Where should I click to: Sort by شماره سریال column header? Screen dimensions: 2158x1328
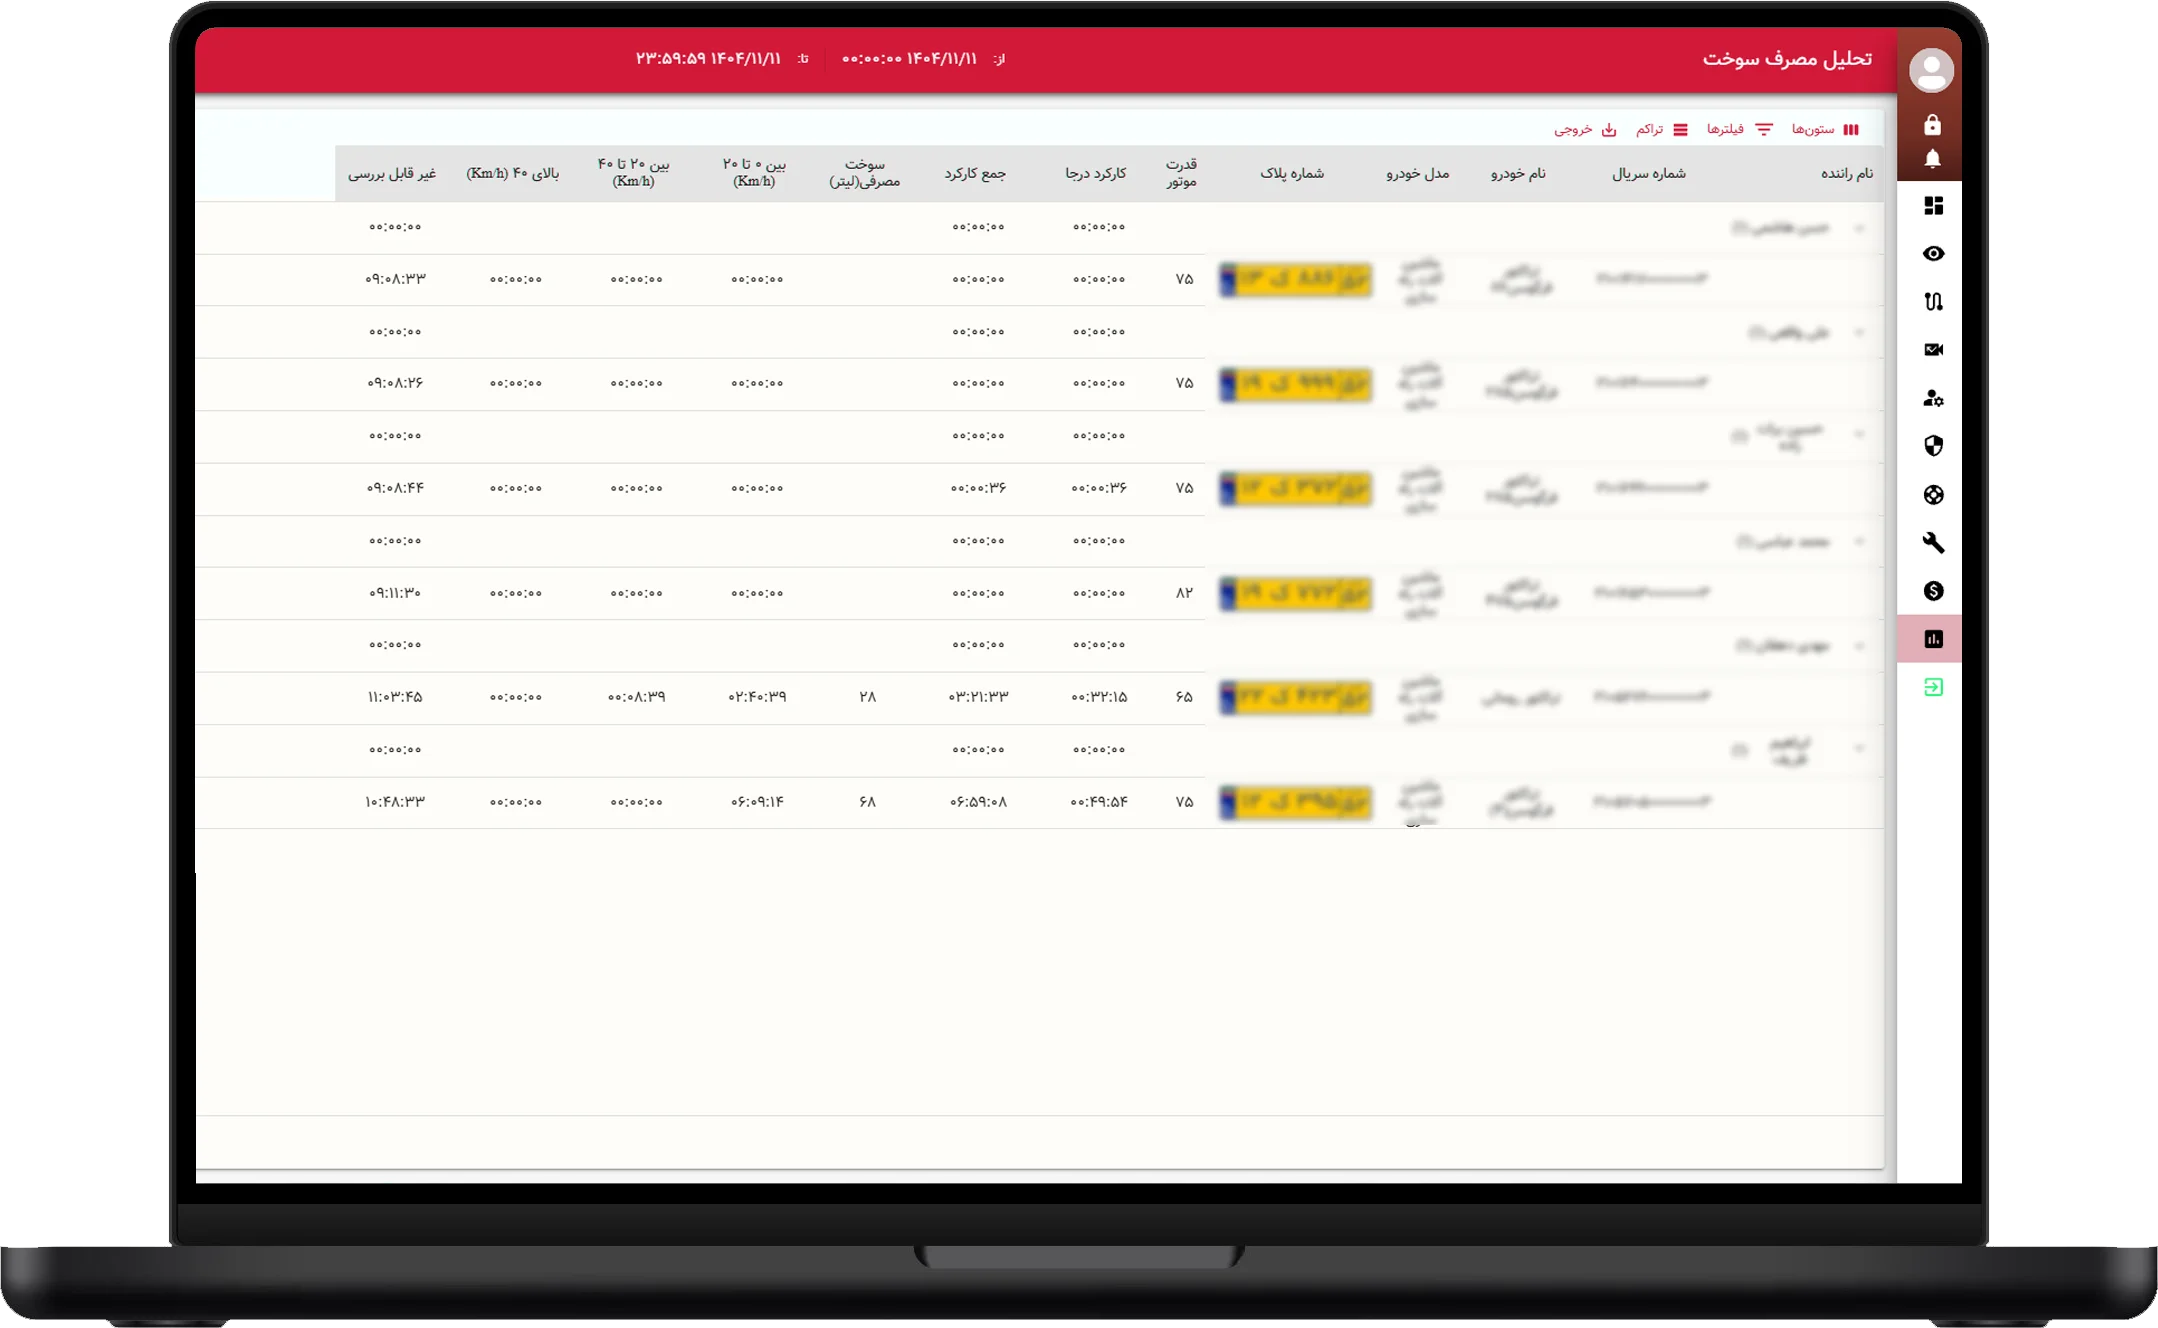[1648, 173]
